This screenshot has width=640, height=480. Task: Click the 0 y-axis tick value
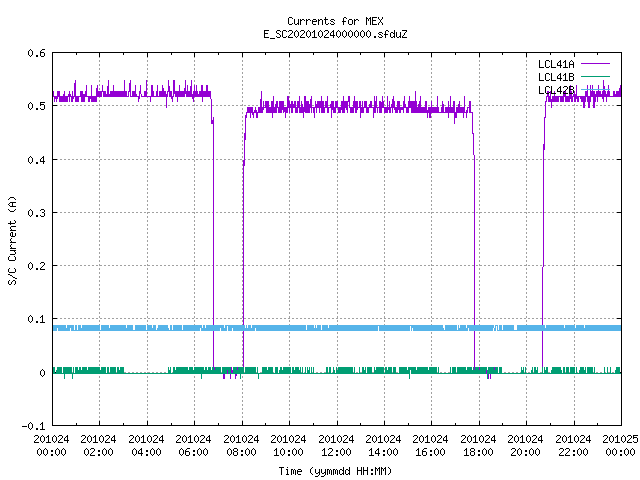(42, 373)
